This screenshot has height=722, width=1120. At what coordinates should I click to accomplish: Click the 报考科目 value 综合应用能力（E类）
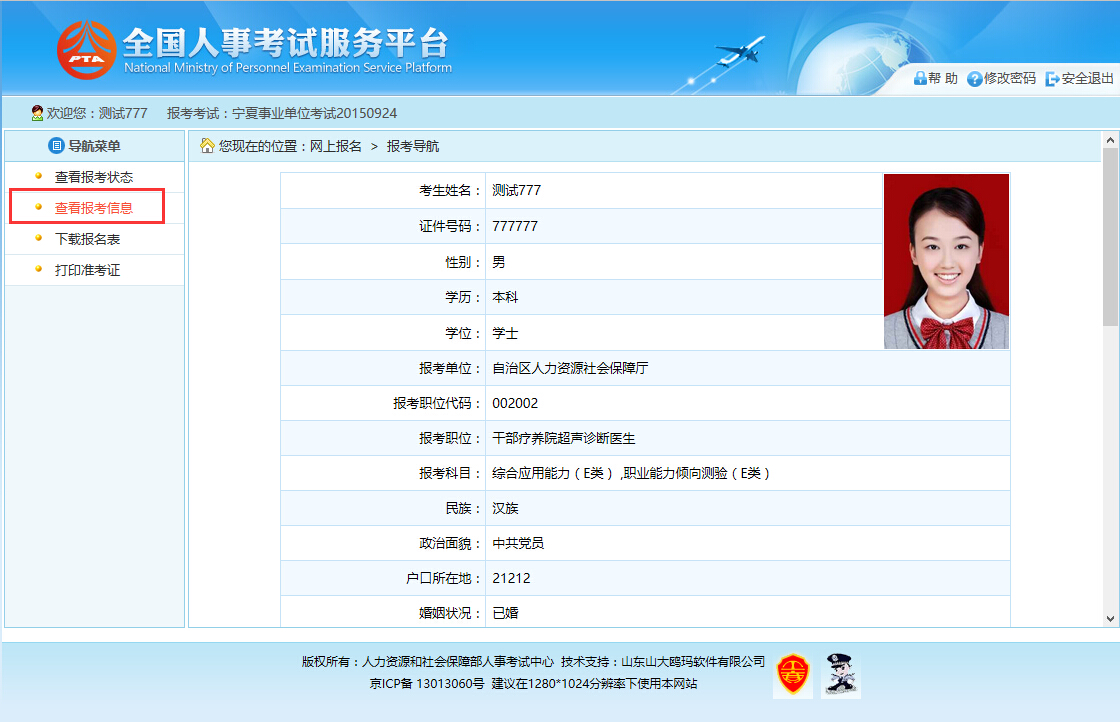(553, 473)
